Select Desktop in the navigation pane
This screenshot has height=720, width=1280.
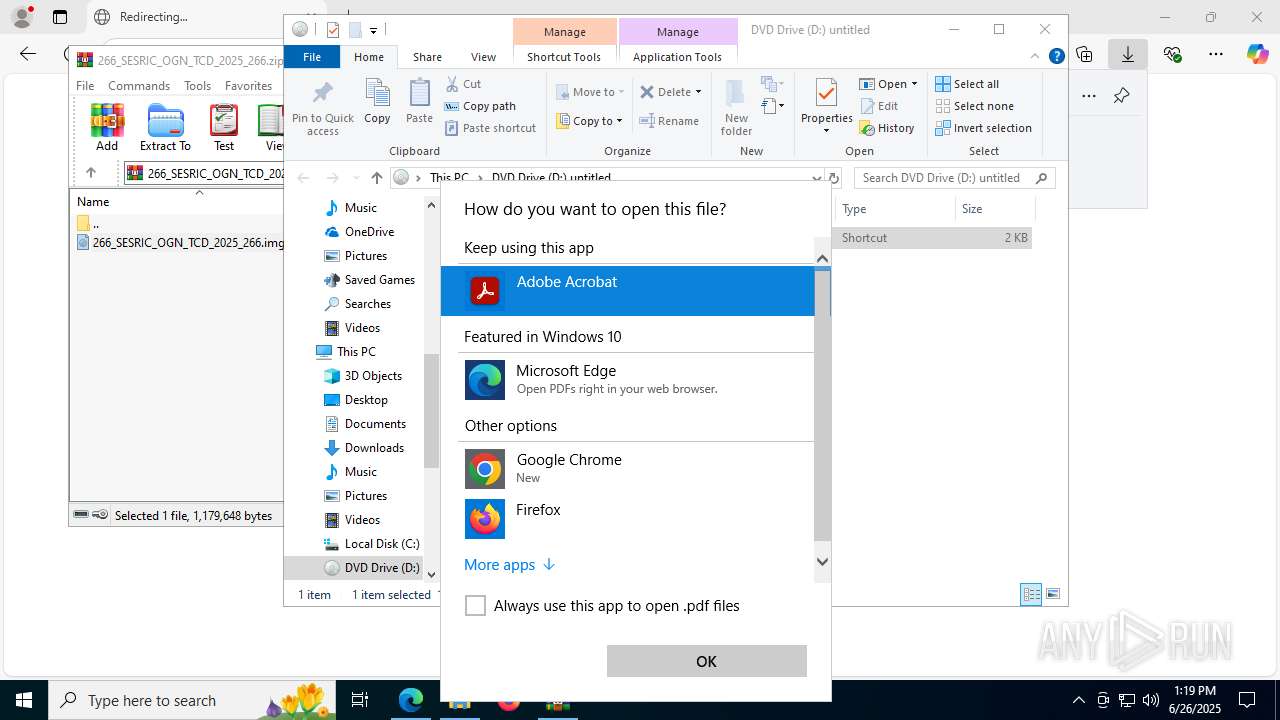[366, 400]
